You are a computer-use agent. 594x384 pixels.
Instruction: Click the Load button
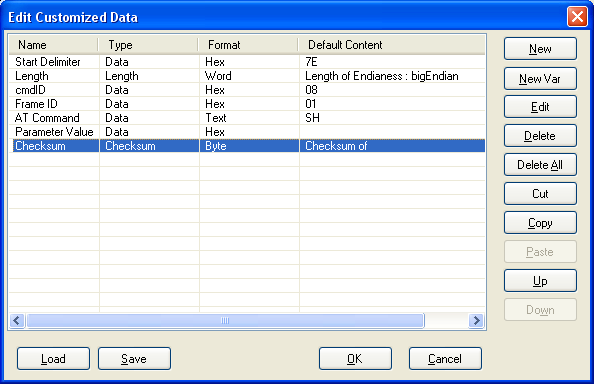click(x=53, y=359)
